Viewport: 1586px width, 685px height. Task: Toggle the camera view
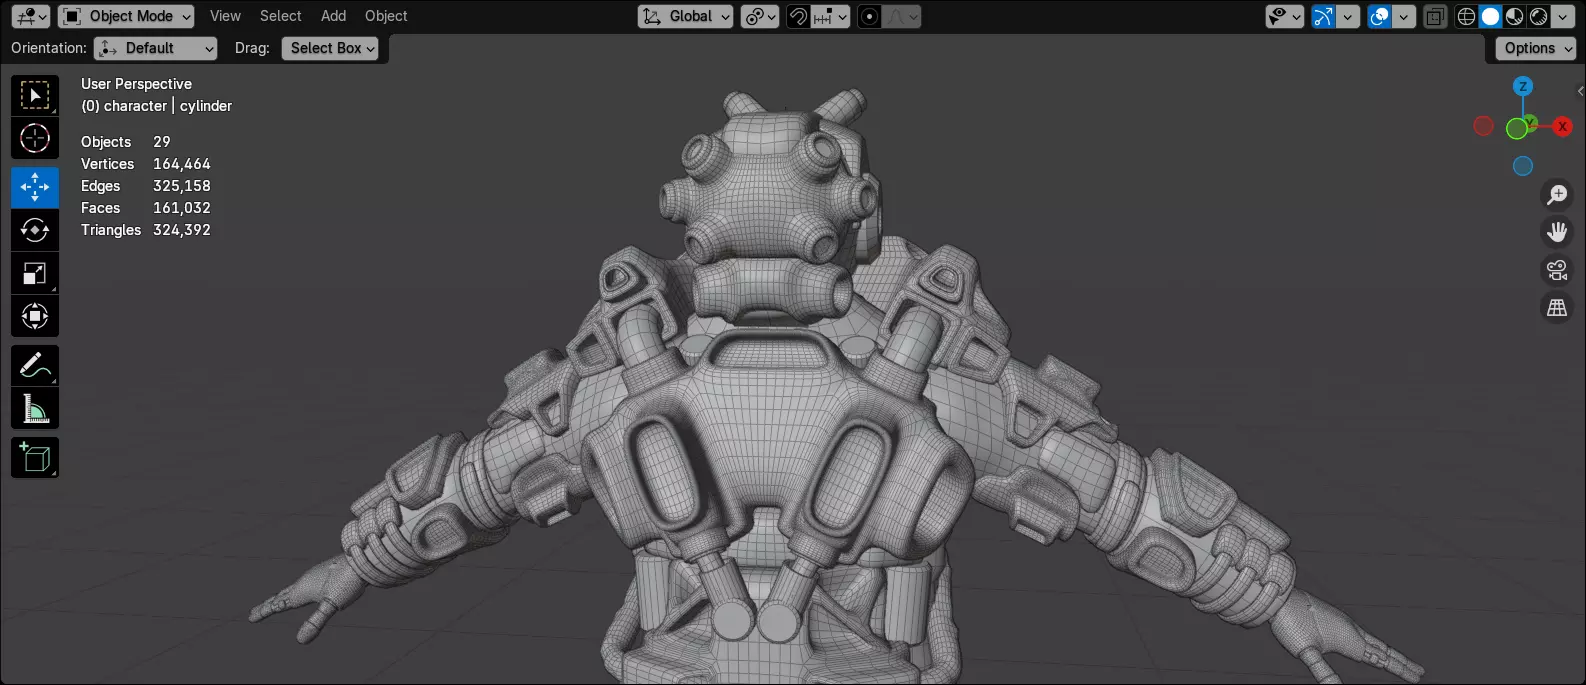point(1557,270)
